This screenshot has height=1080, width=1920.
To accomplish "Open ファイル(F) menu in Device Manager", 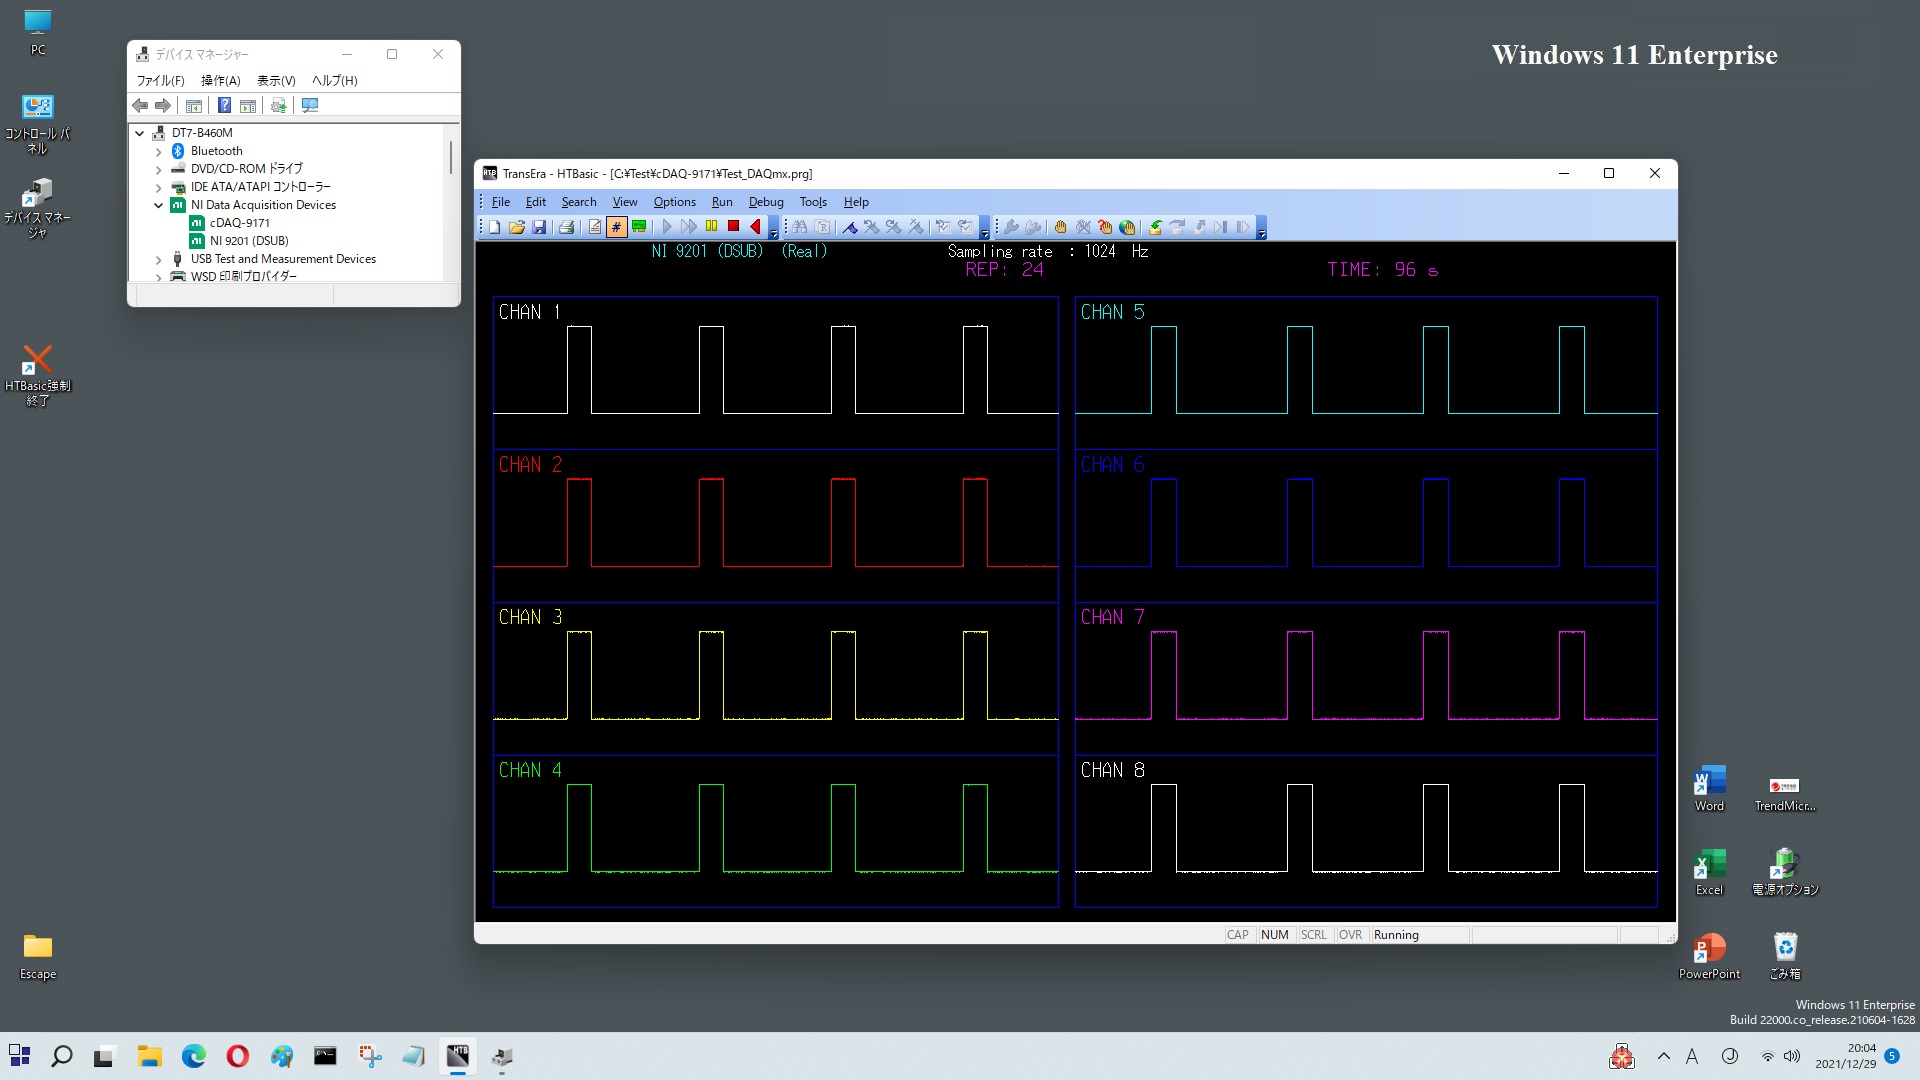I will (x=160, y=80).
